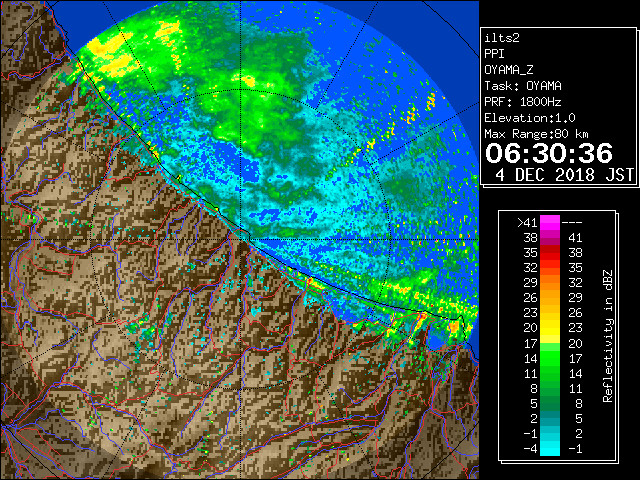
Task: Click the '4 DEC 2018 JST' date
Action: pyautogui.click(x=564, y=175)
